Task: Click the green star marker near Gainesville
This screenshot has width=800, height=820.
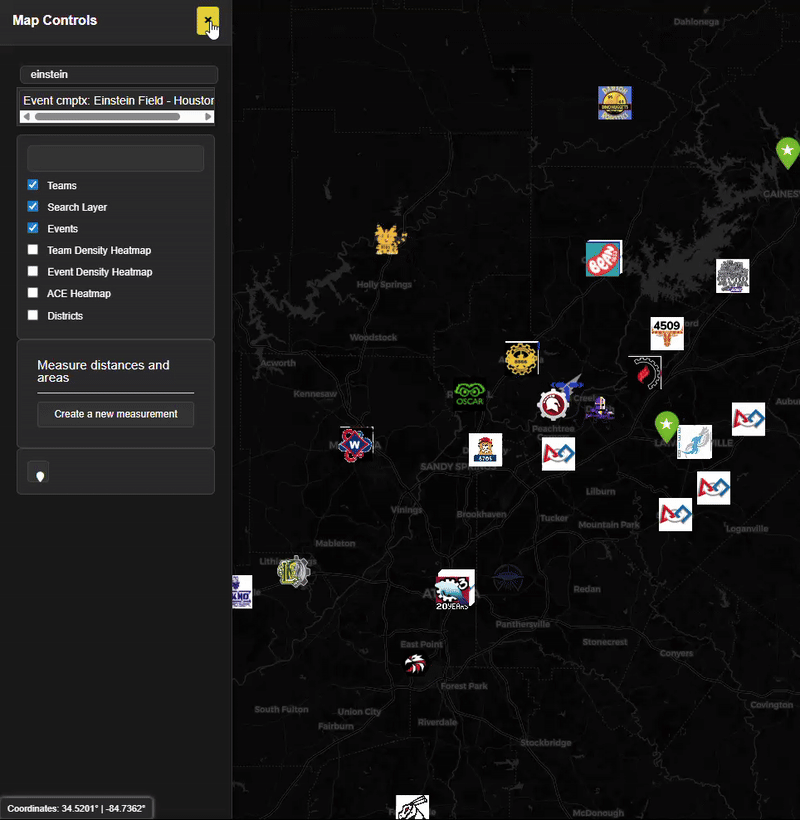Action: click(x=787, y=152)
